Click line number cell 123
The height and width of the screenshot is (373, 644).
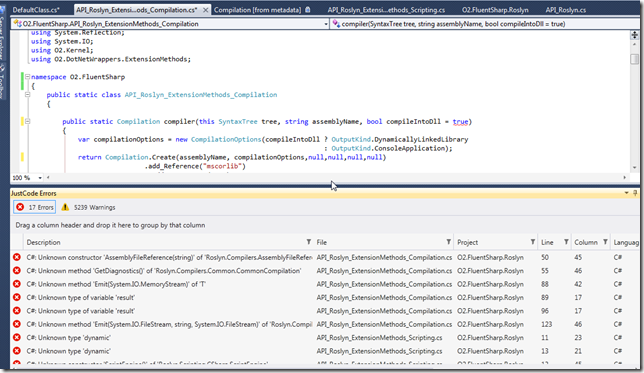[547, 324]
